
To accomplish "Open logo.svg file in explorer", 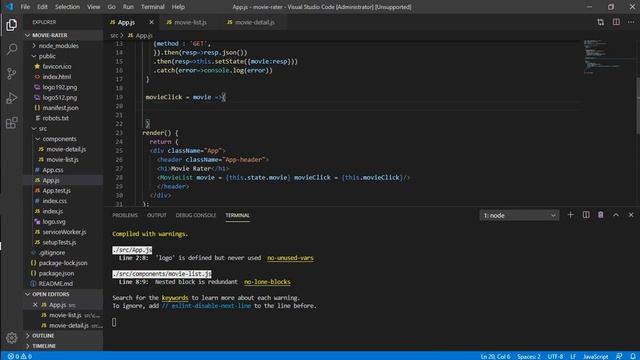I will tap(54, 222).
